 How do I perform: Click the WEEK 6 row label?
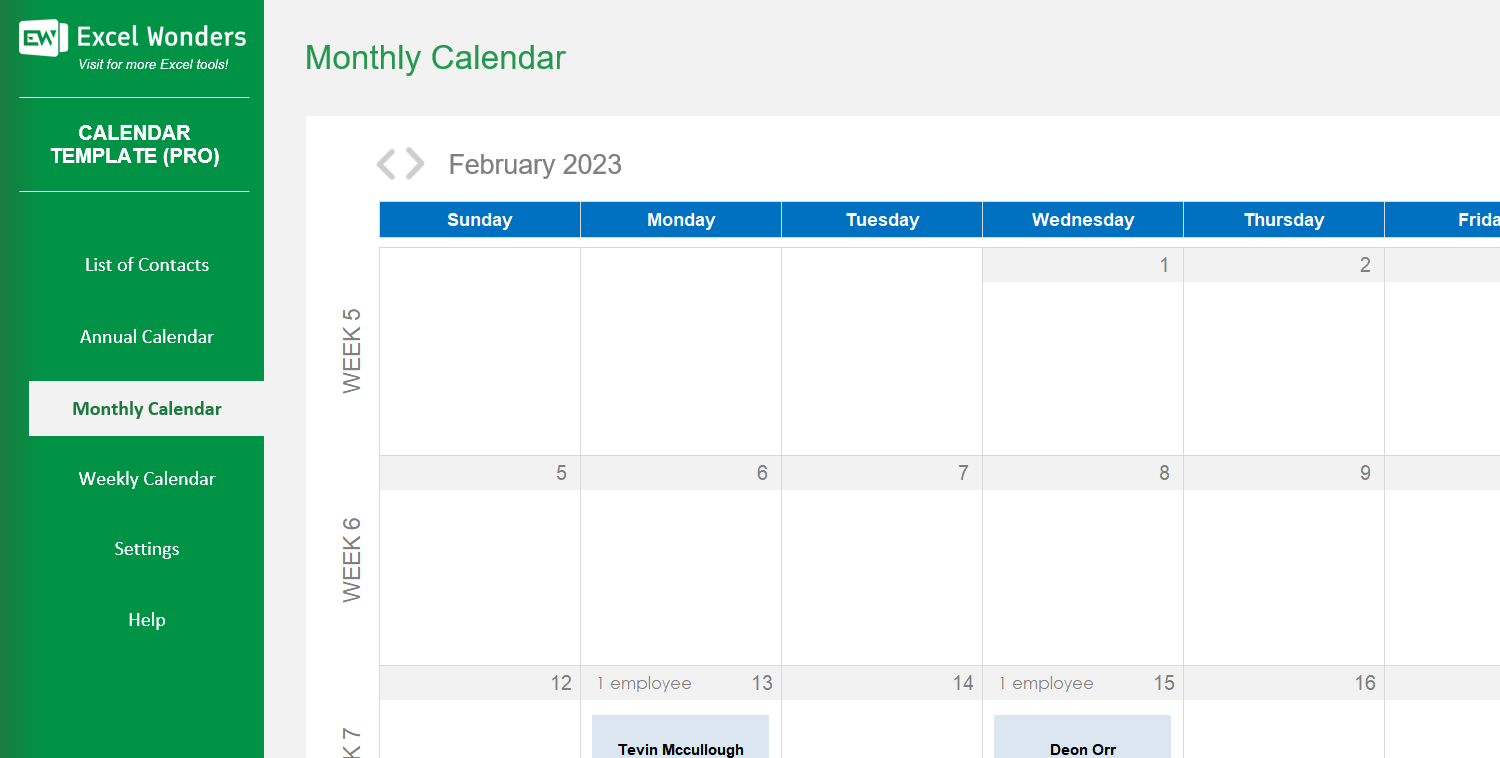point(352,560)
